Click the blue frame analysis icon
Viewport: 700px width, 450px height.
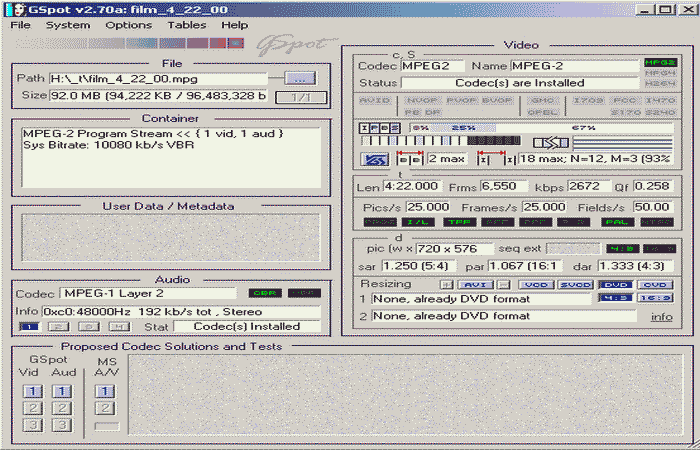click(x=375, y=158)
